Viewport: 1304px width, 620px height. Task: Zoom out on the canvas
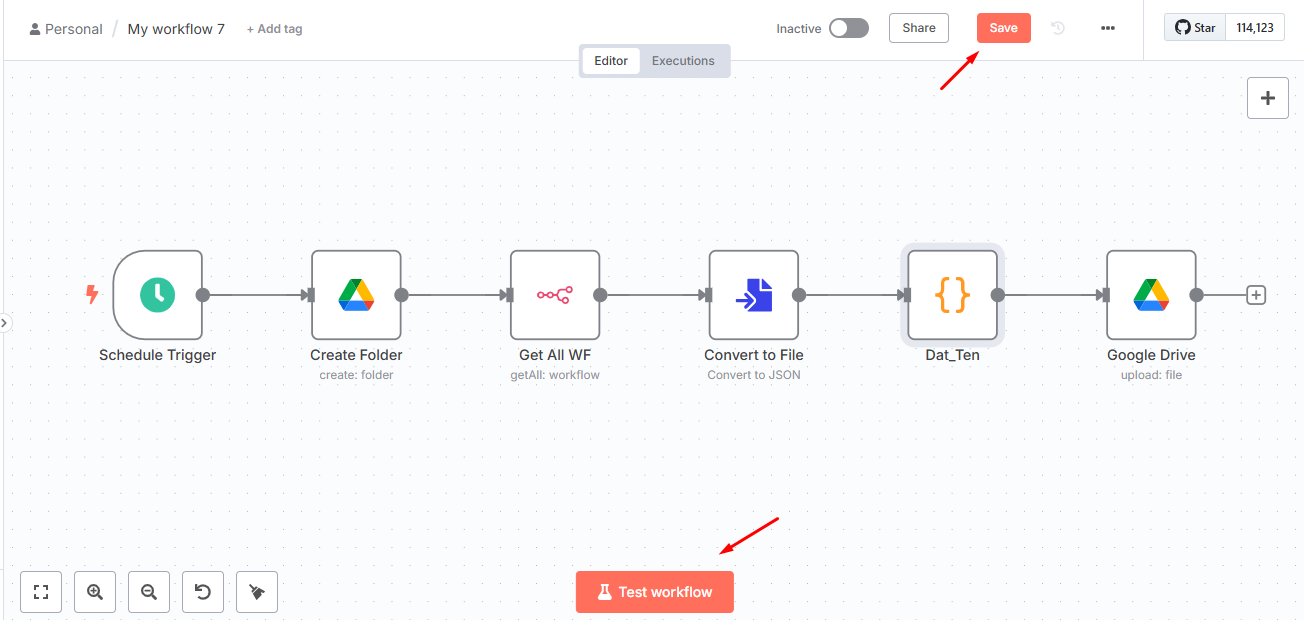149,592
